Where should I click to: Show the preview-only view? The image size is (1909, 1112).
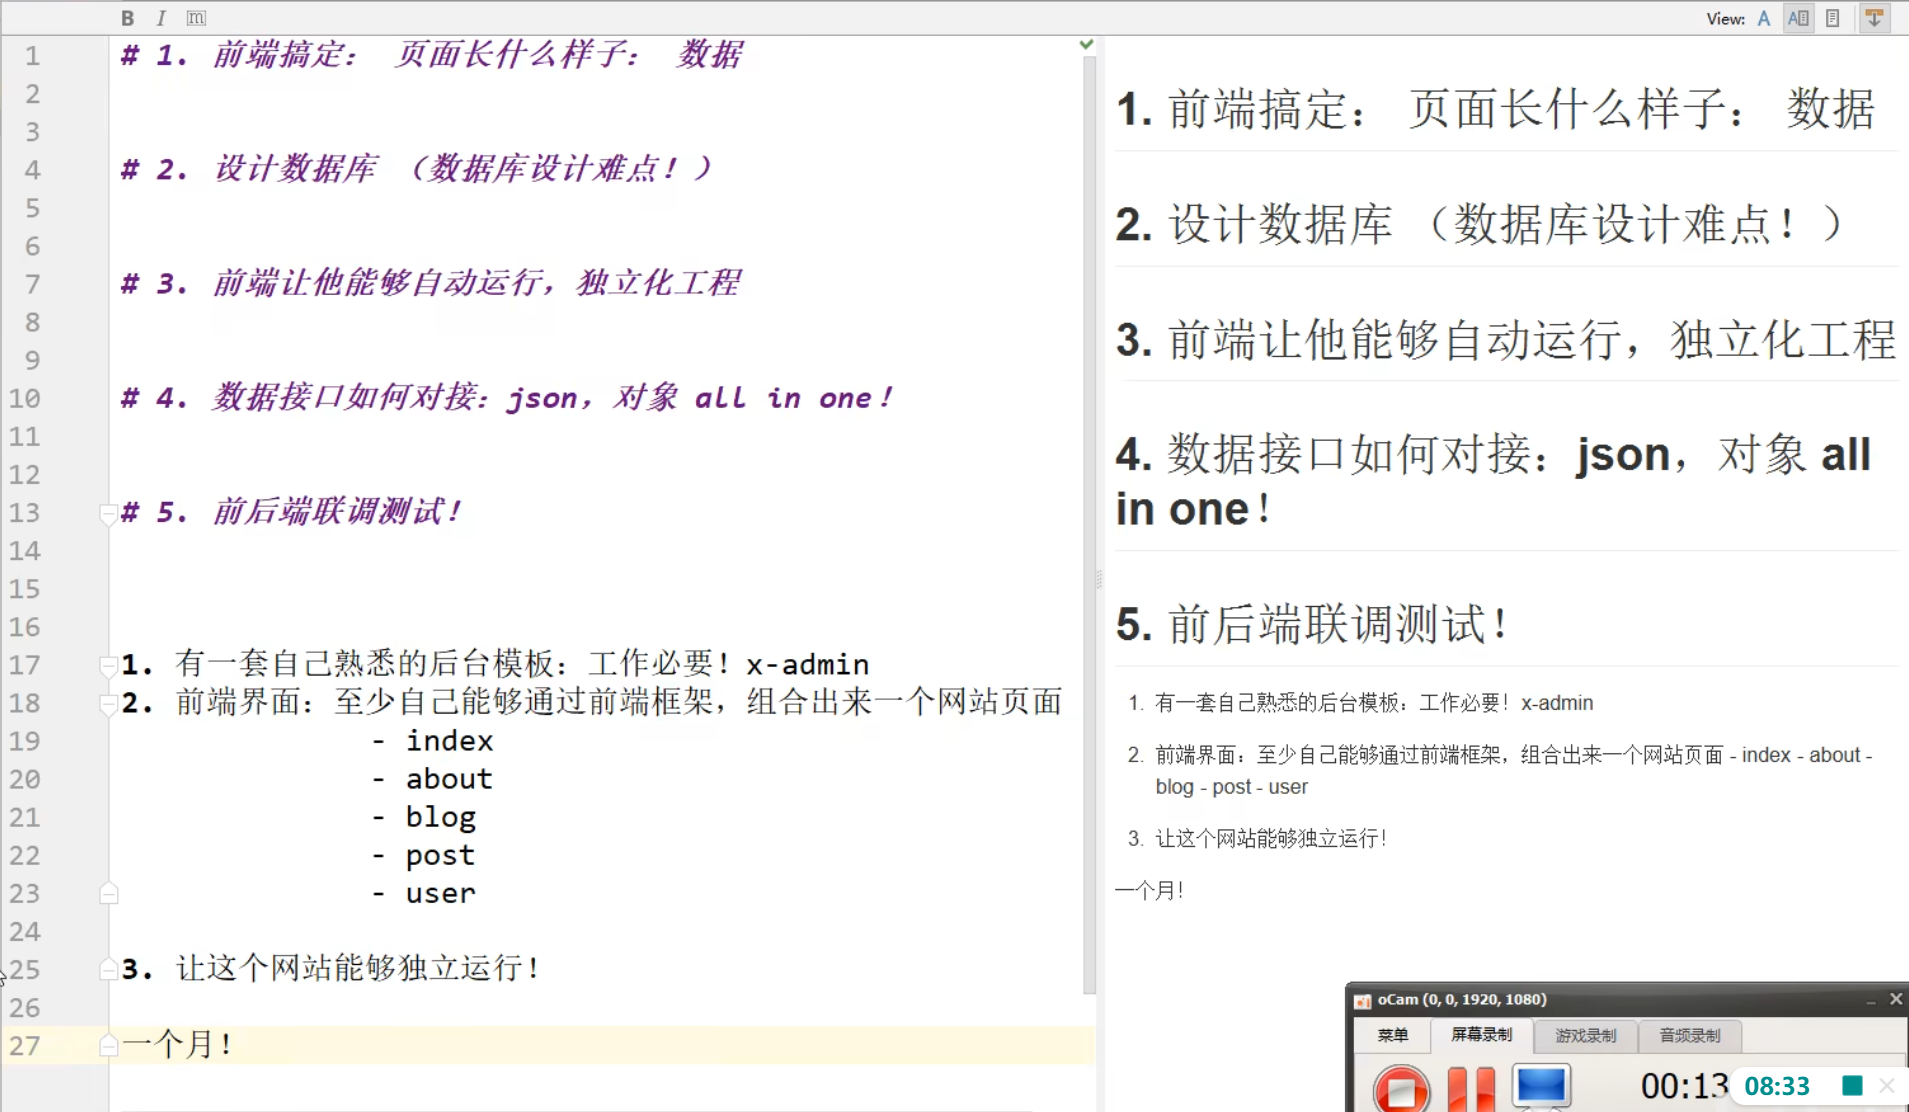(x=1832, y=18)
